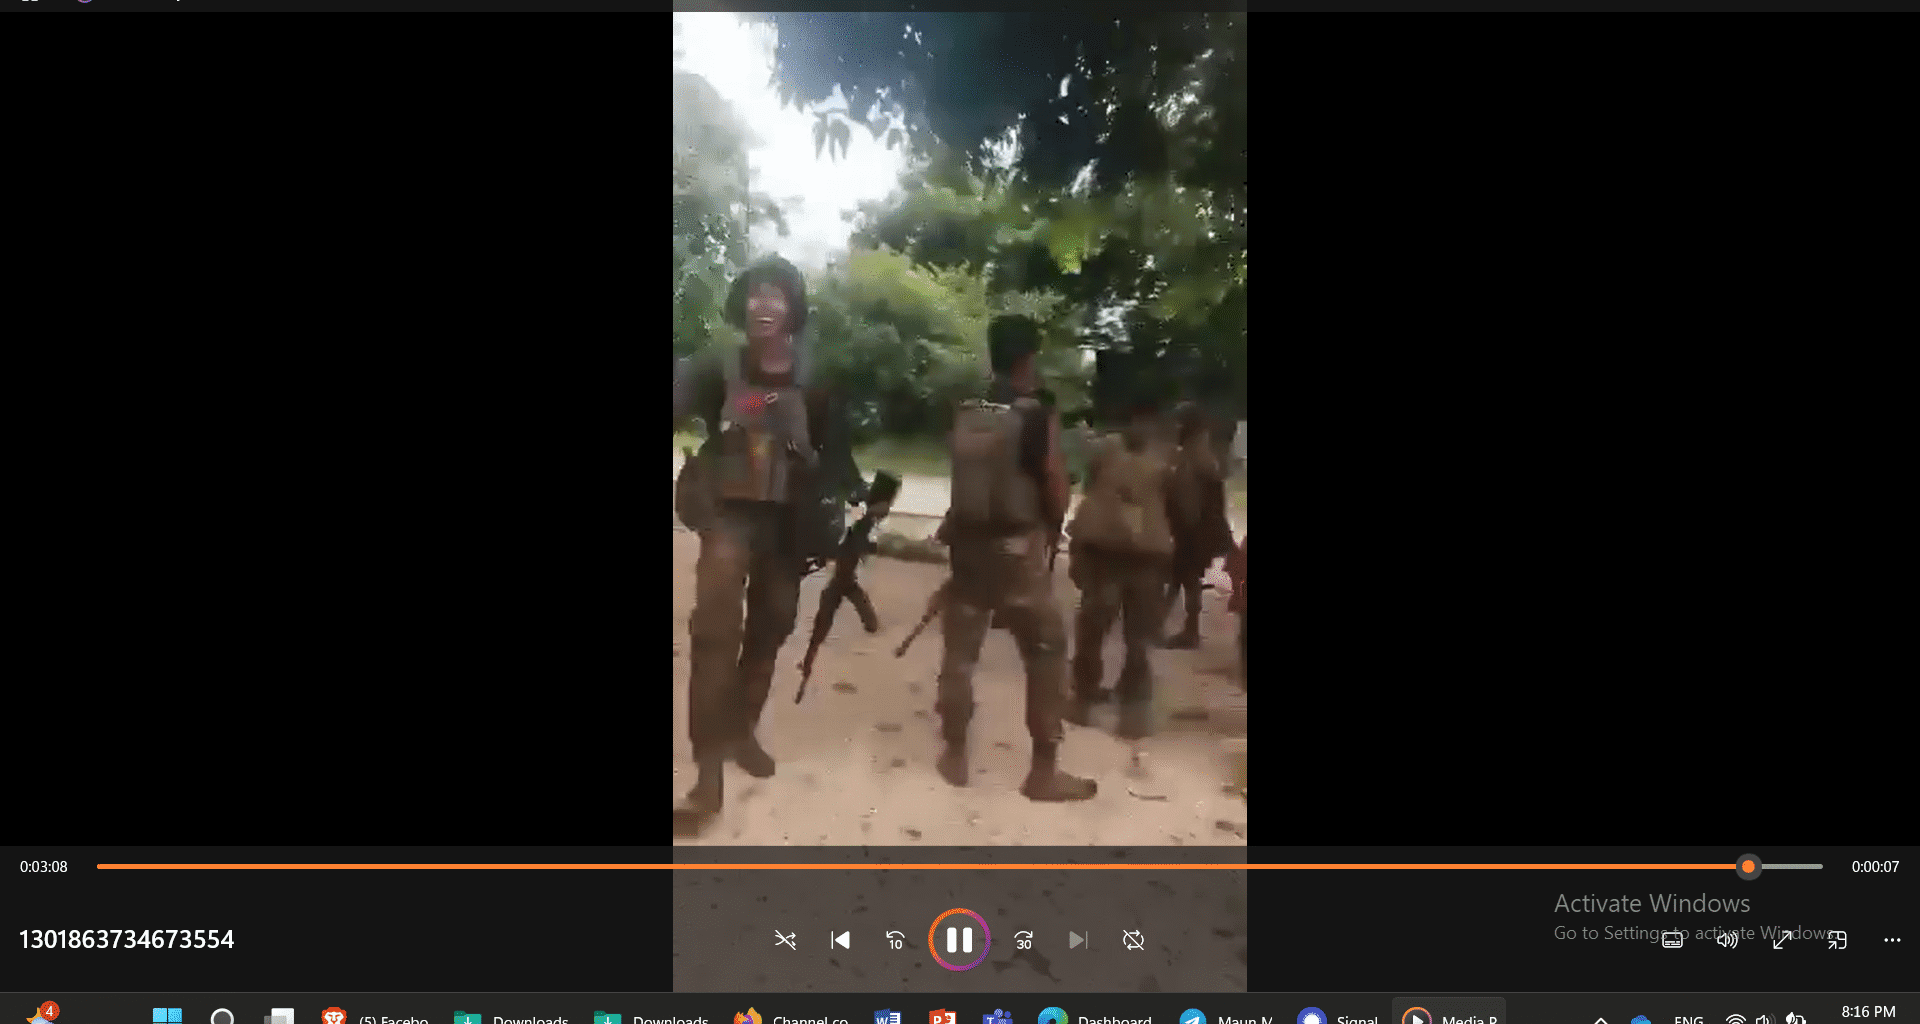Pause the playing video
This screenshot has height=1024, width=1920.
(959, 940)
